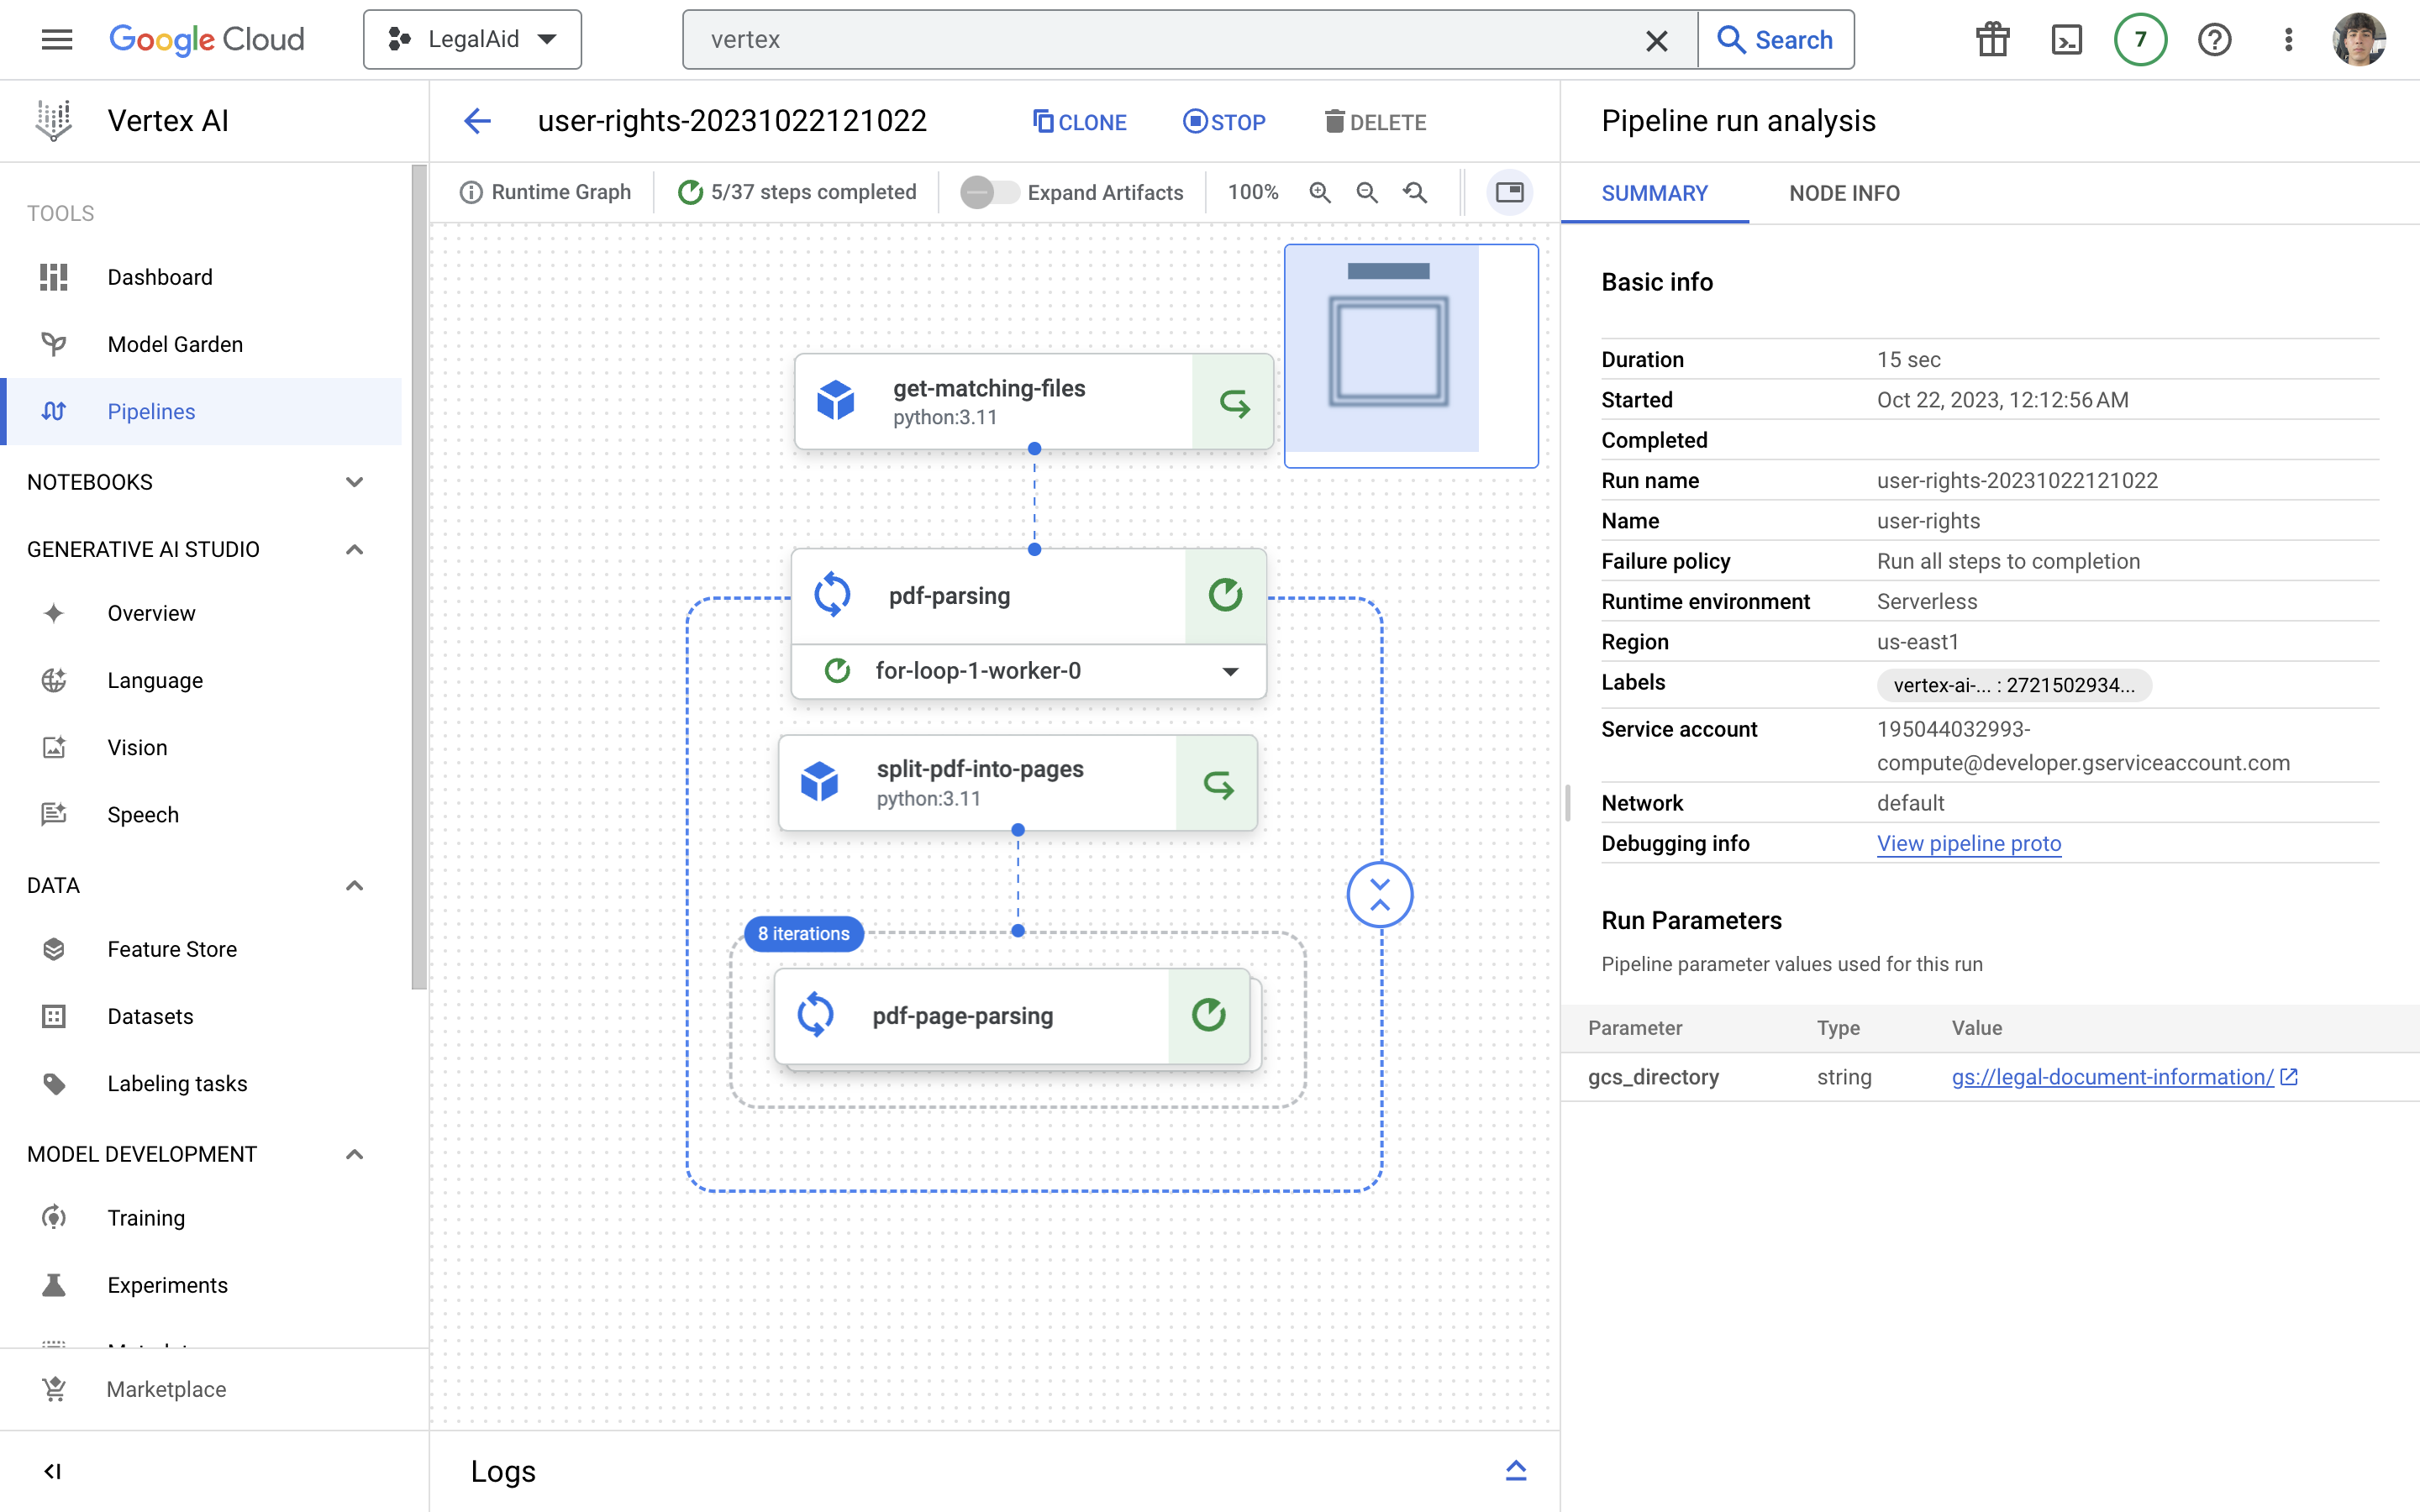Expand the Notebooks sidebar section
The width and height of the screenshot is (2420, 1512).
tap(354, 482)
